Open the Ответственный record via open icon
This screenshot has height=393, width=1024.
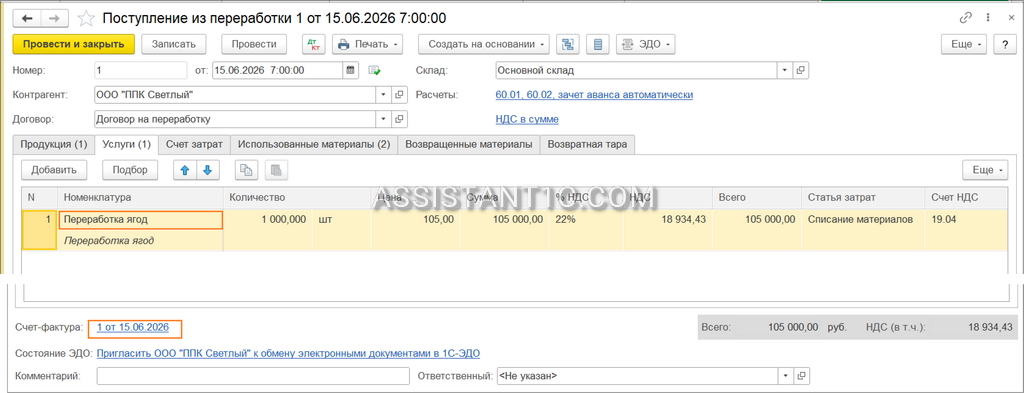(x=801, y=376)
